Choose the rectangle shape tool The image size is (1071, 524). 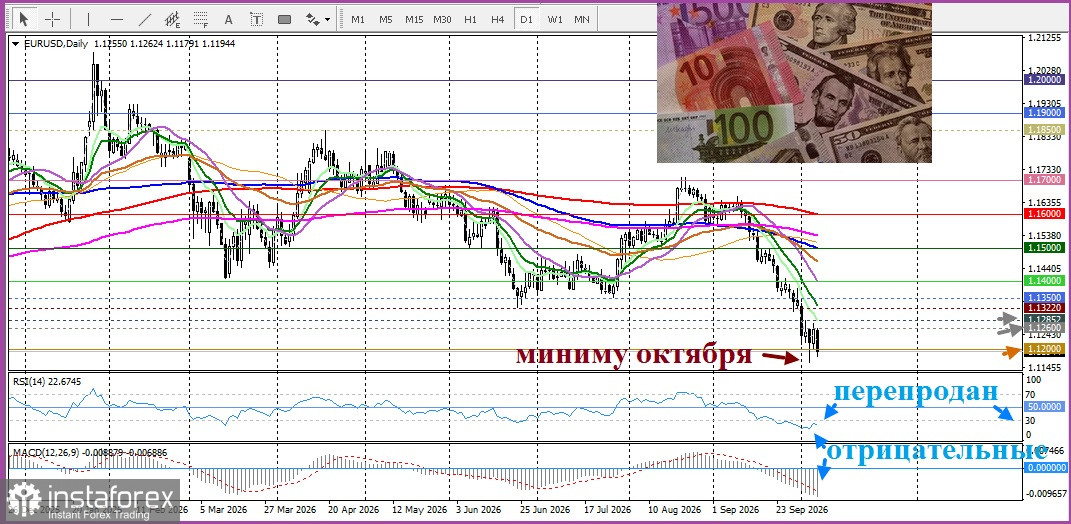(x=285, y=19)
